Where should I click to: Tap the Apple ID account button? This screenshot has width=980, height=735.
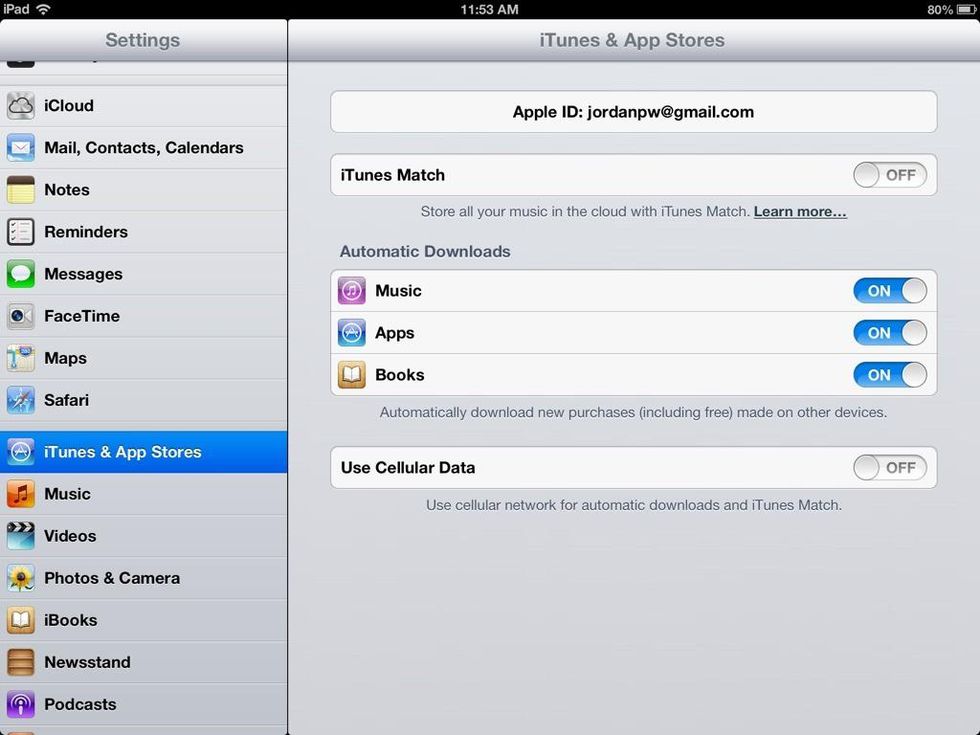633,112
